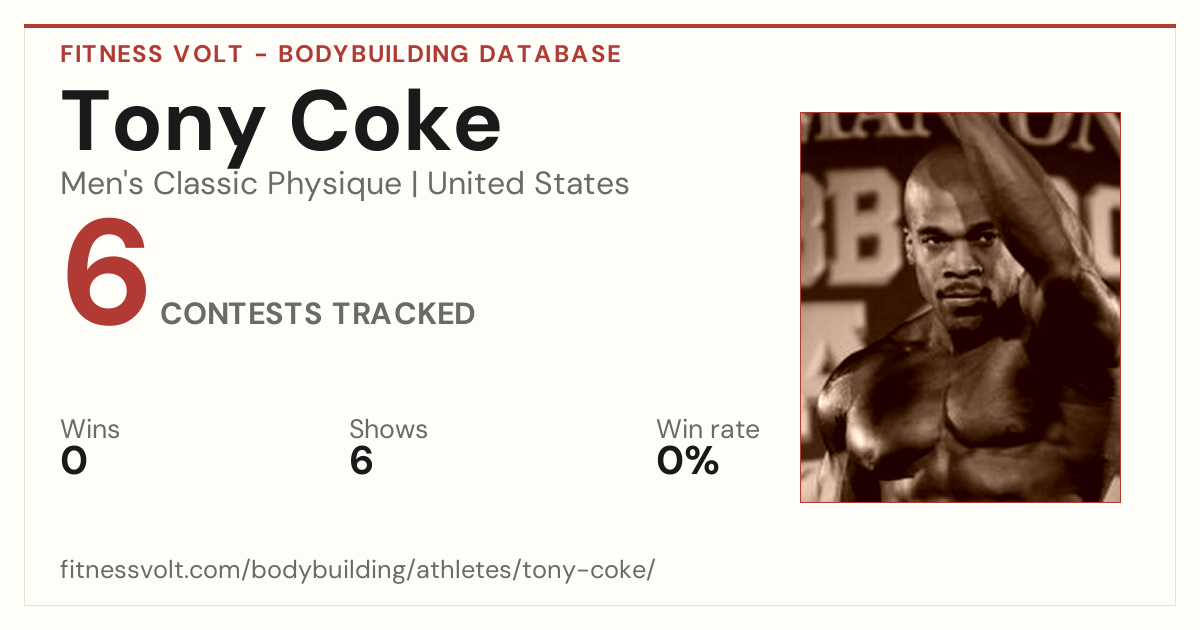
Task: Click the Shows value 6
Action: (361, 461)
